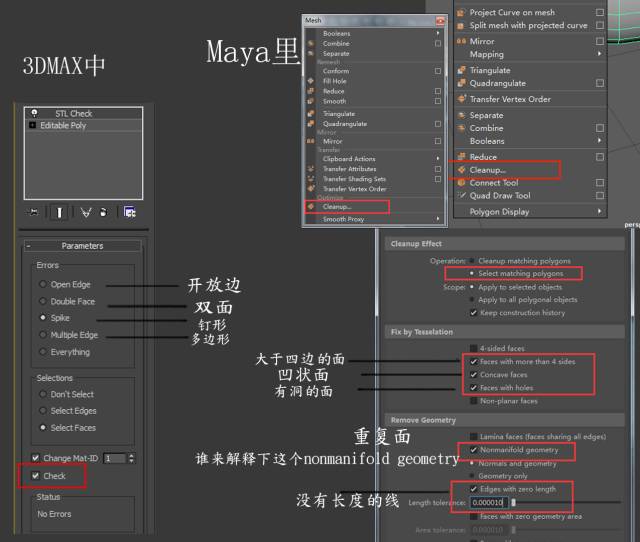Toggle Nonmanifold geometry checkbox
Image resolution: width=640 pixels, height=542 pixels.
click(473, 449)
